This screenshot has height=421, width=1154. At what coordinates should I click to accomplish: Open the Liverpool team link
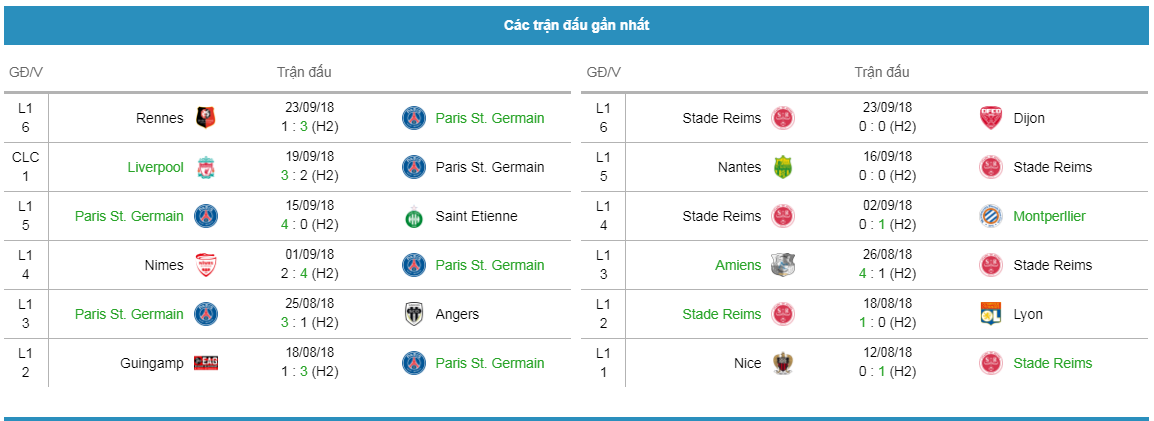[x=155, y=167]
